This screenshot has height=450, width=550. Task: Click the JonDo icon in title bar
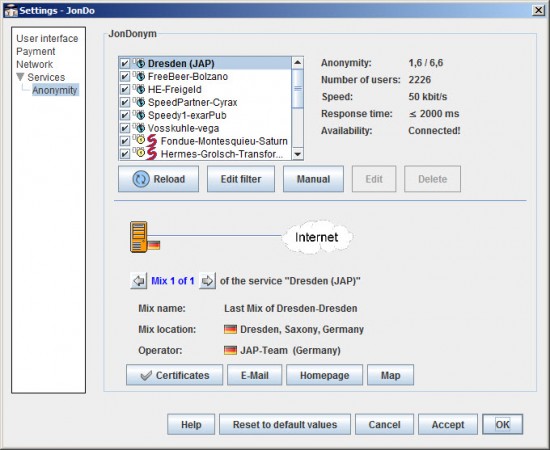coord(11,11)
